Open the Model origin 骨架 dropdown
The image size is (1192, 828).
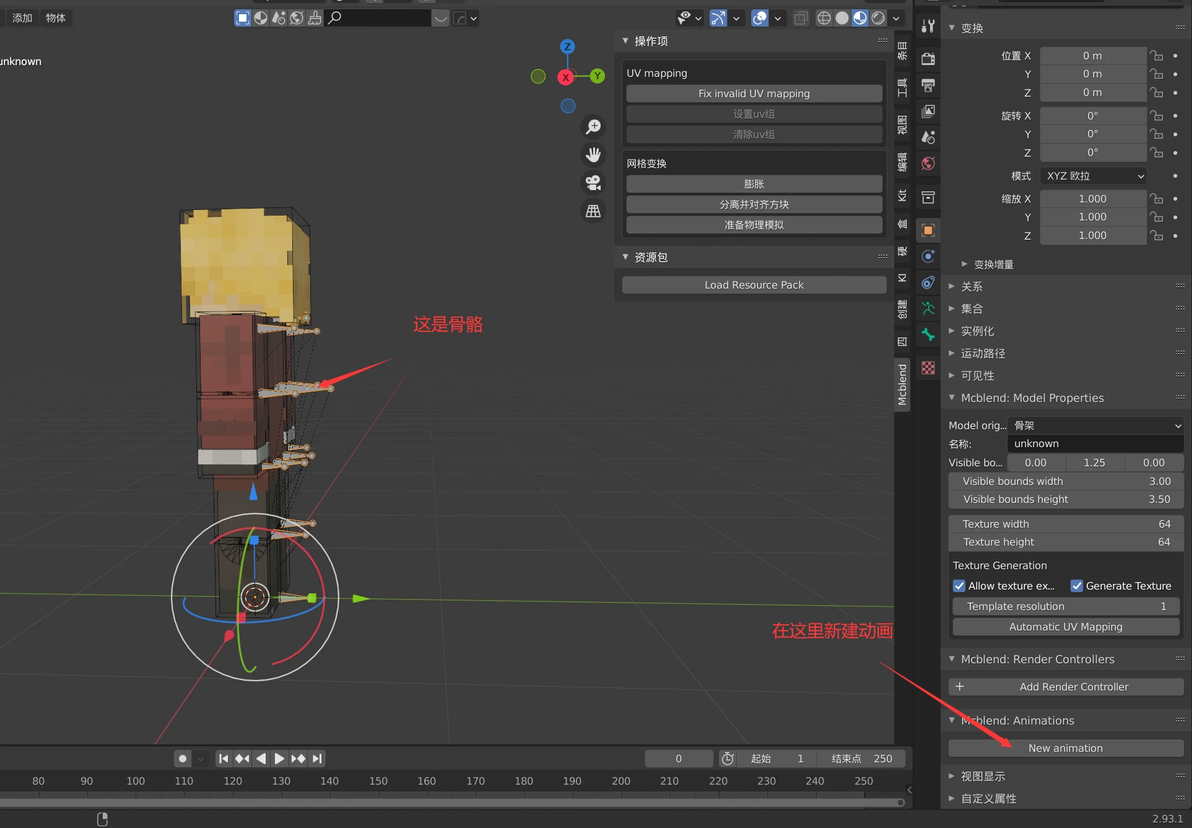1095,426
